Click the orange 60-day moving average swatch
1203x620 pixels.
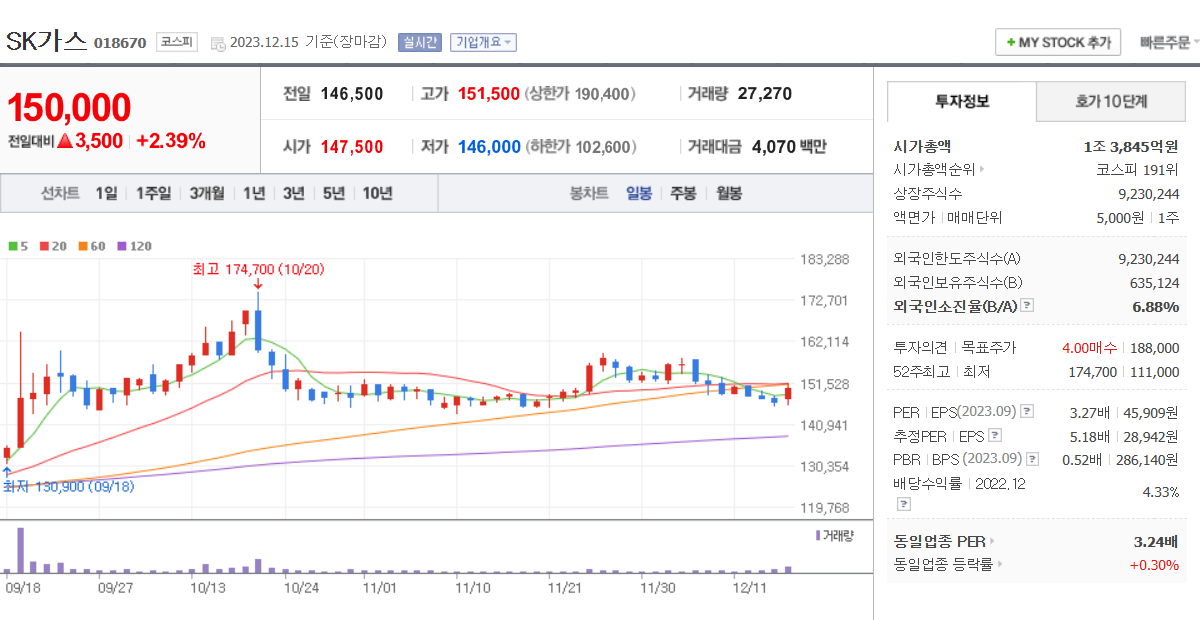81,245
